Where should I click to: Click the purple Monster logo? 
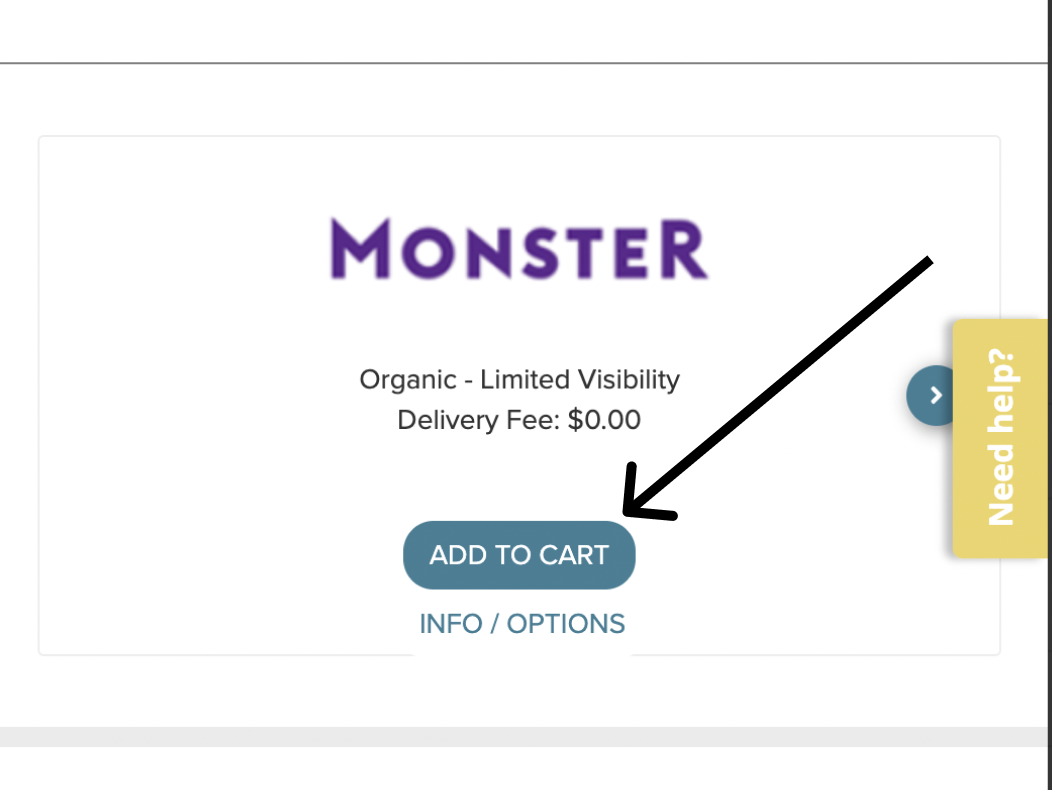pyautogui.click(x=519, y=249)
